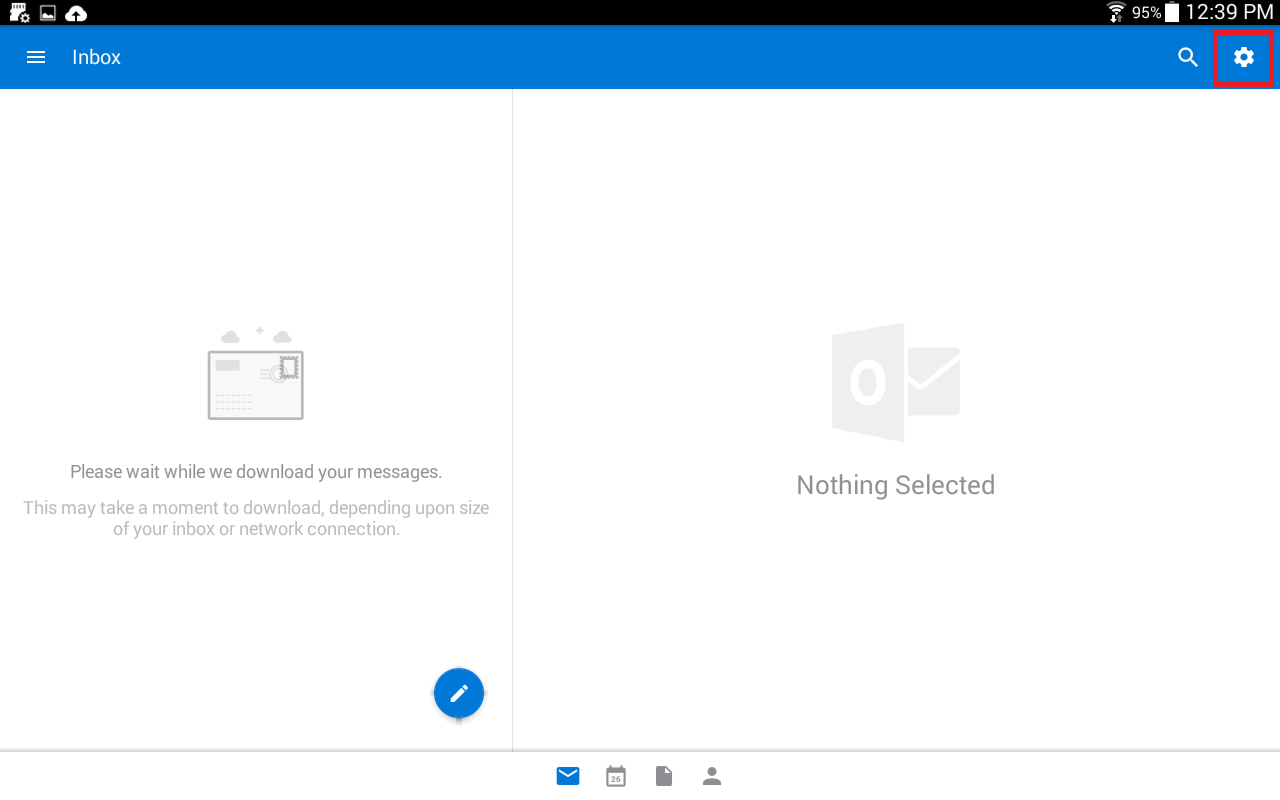Switch to the Files tab icon
This screenshot has width=1280, height=800.
(664, 776)
